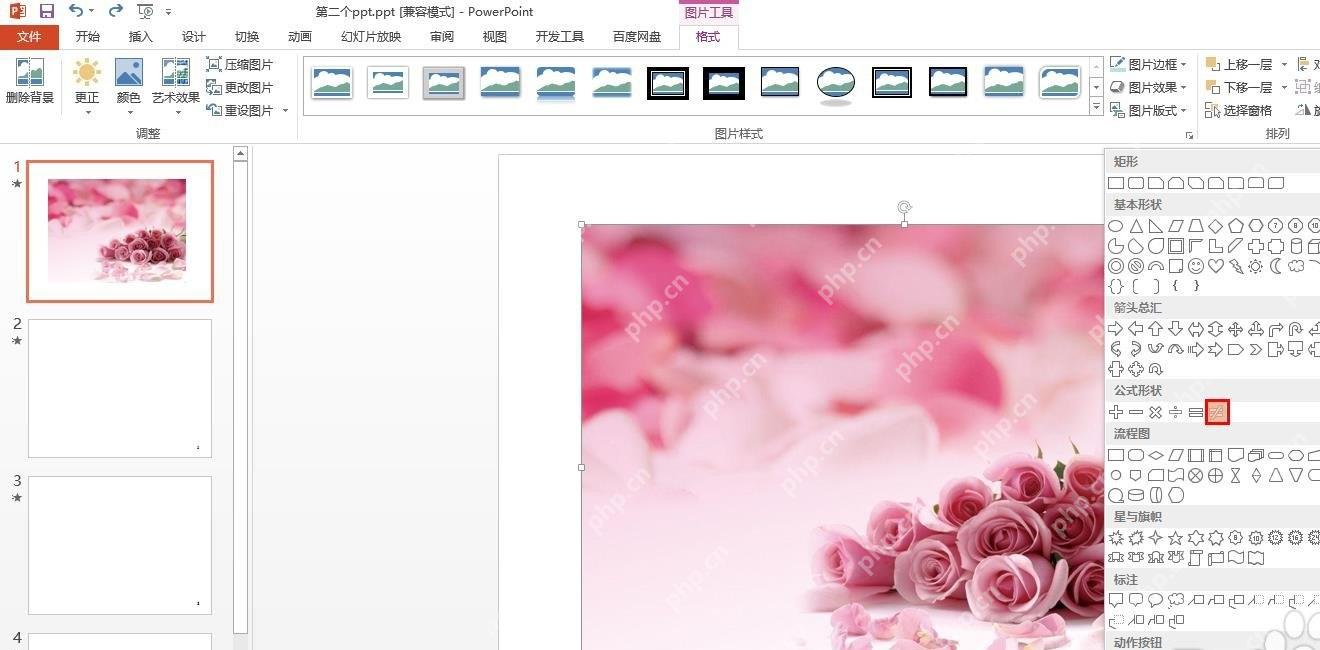The width and height of the screenshot is (1320, 650).
Task: Click Start From Beginning slideshow icon
Action: point(145,11)
